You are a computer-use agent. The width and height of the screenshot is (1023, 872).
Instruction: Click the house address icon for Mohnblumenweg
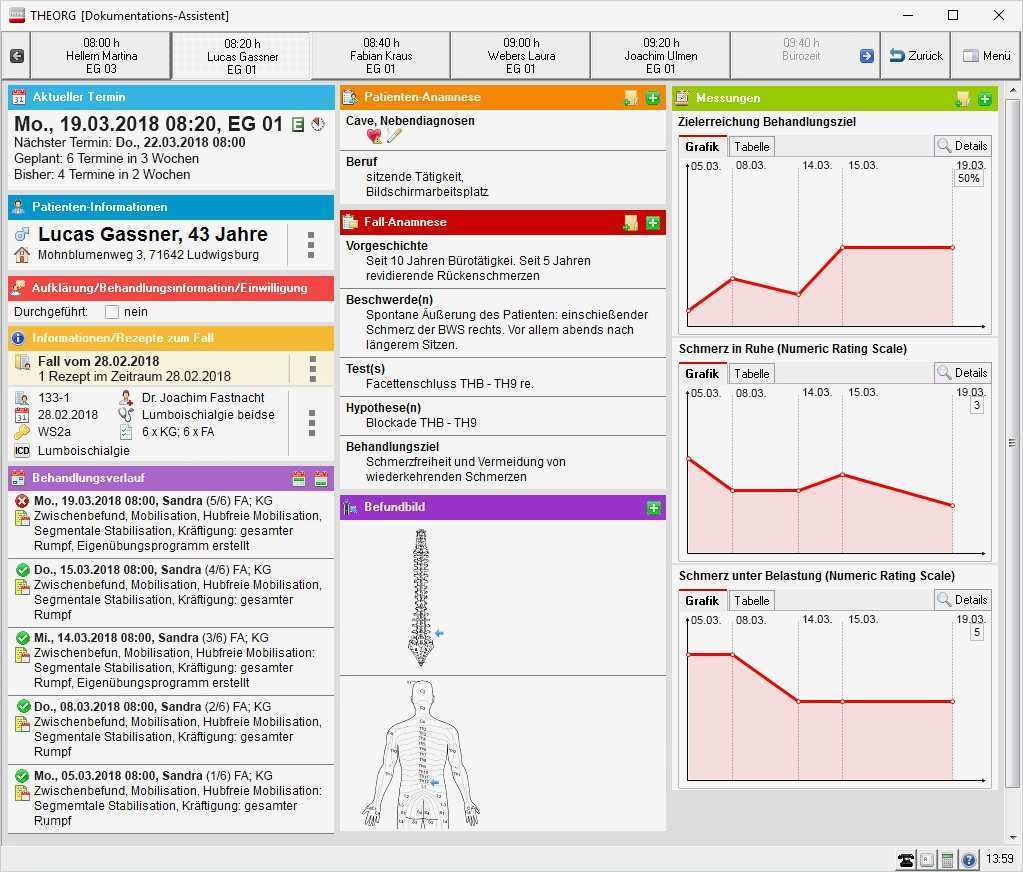point(22,255)
